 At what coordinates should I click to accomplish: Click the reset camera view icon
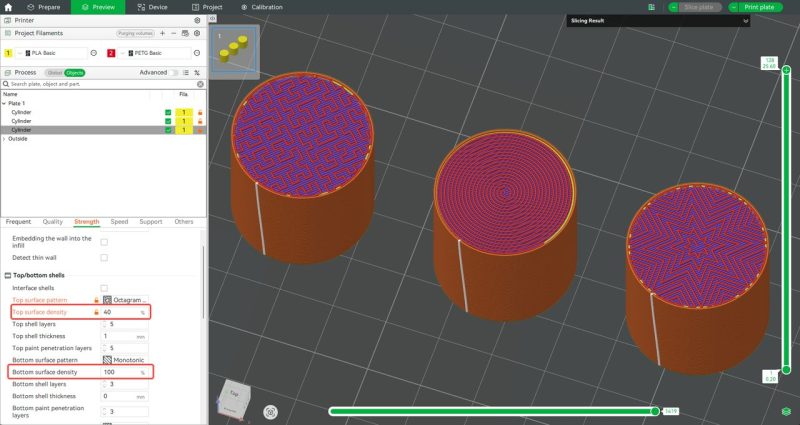point(270,411)
